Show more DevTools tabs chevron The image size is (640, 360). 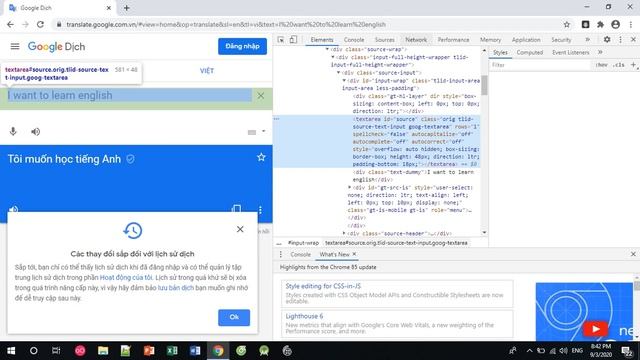coord(587,40)
